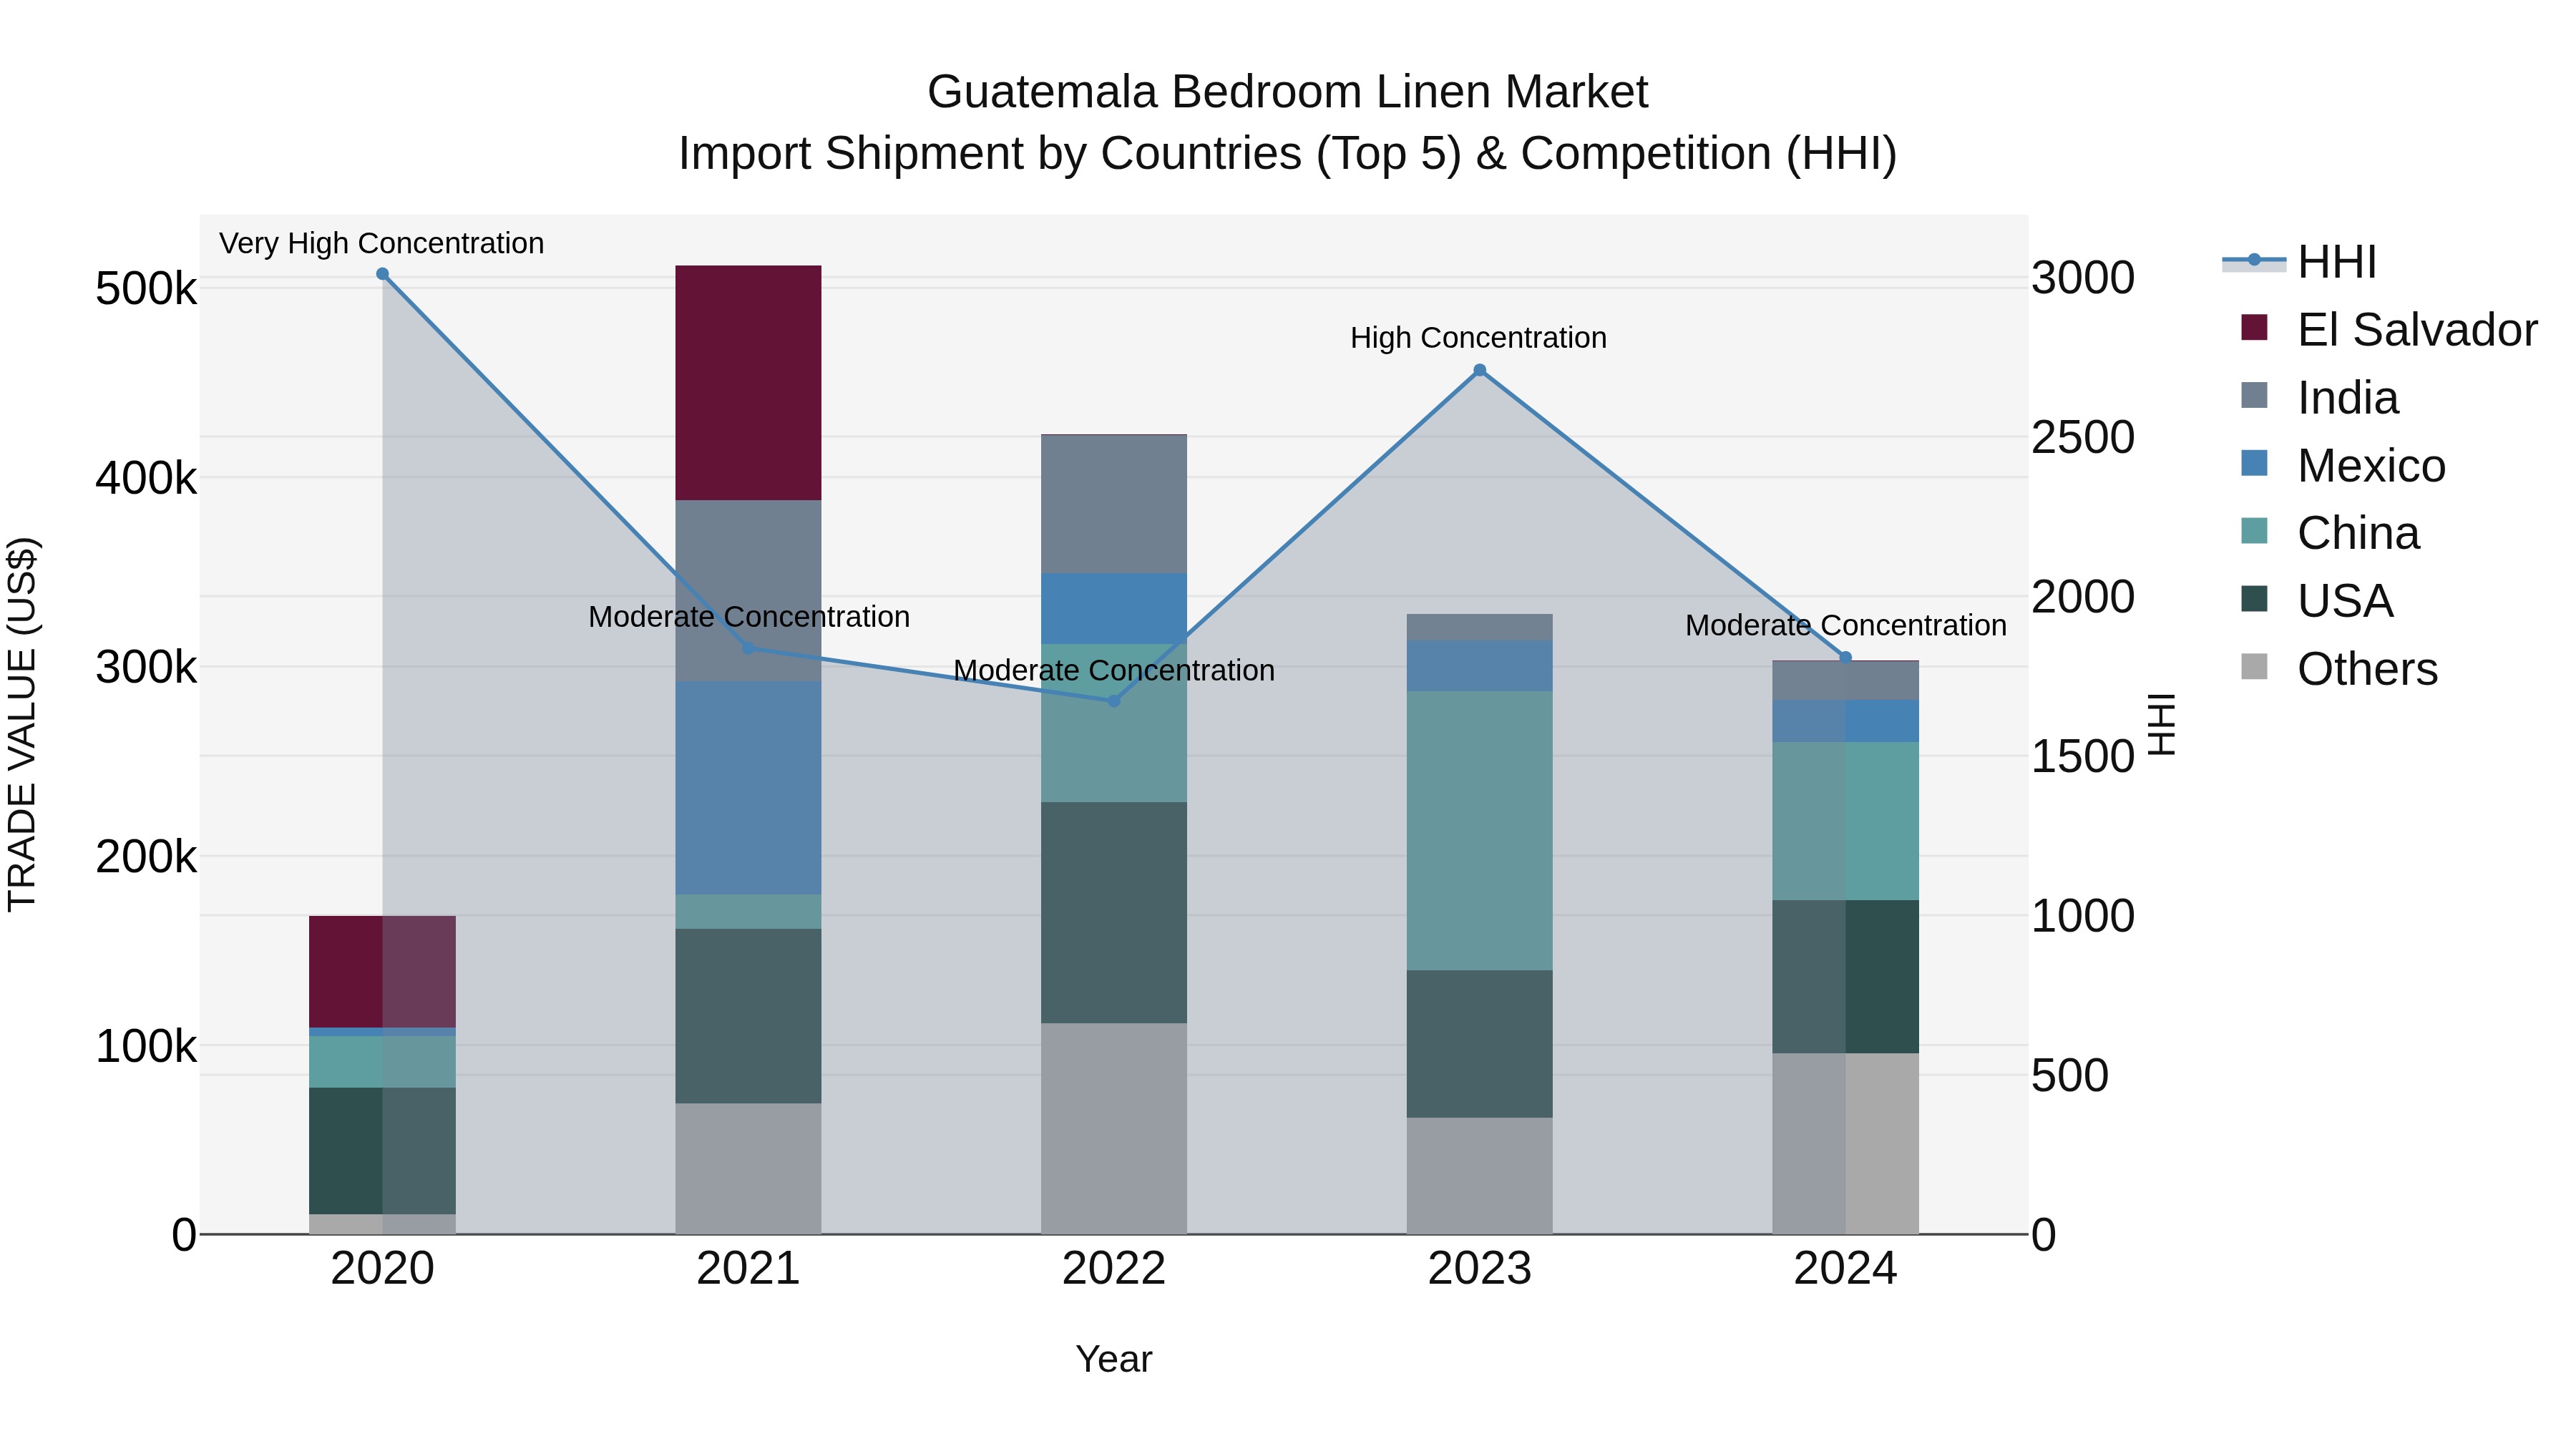The image size is (2576, 1449).
Task: Click Others segment of 2024 bar
Action: click(1846, 1144)
